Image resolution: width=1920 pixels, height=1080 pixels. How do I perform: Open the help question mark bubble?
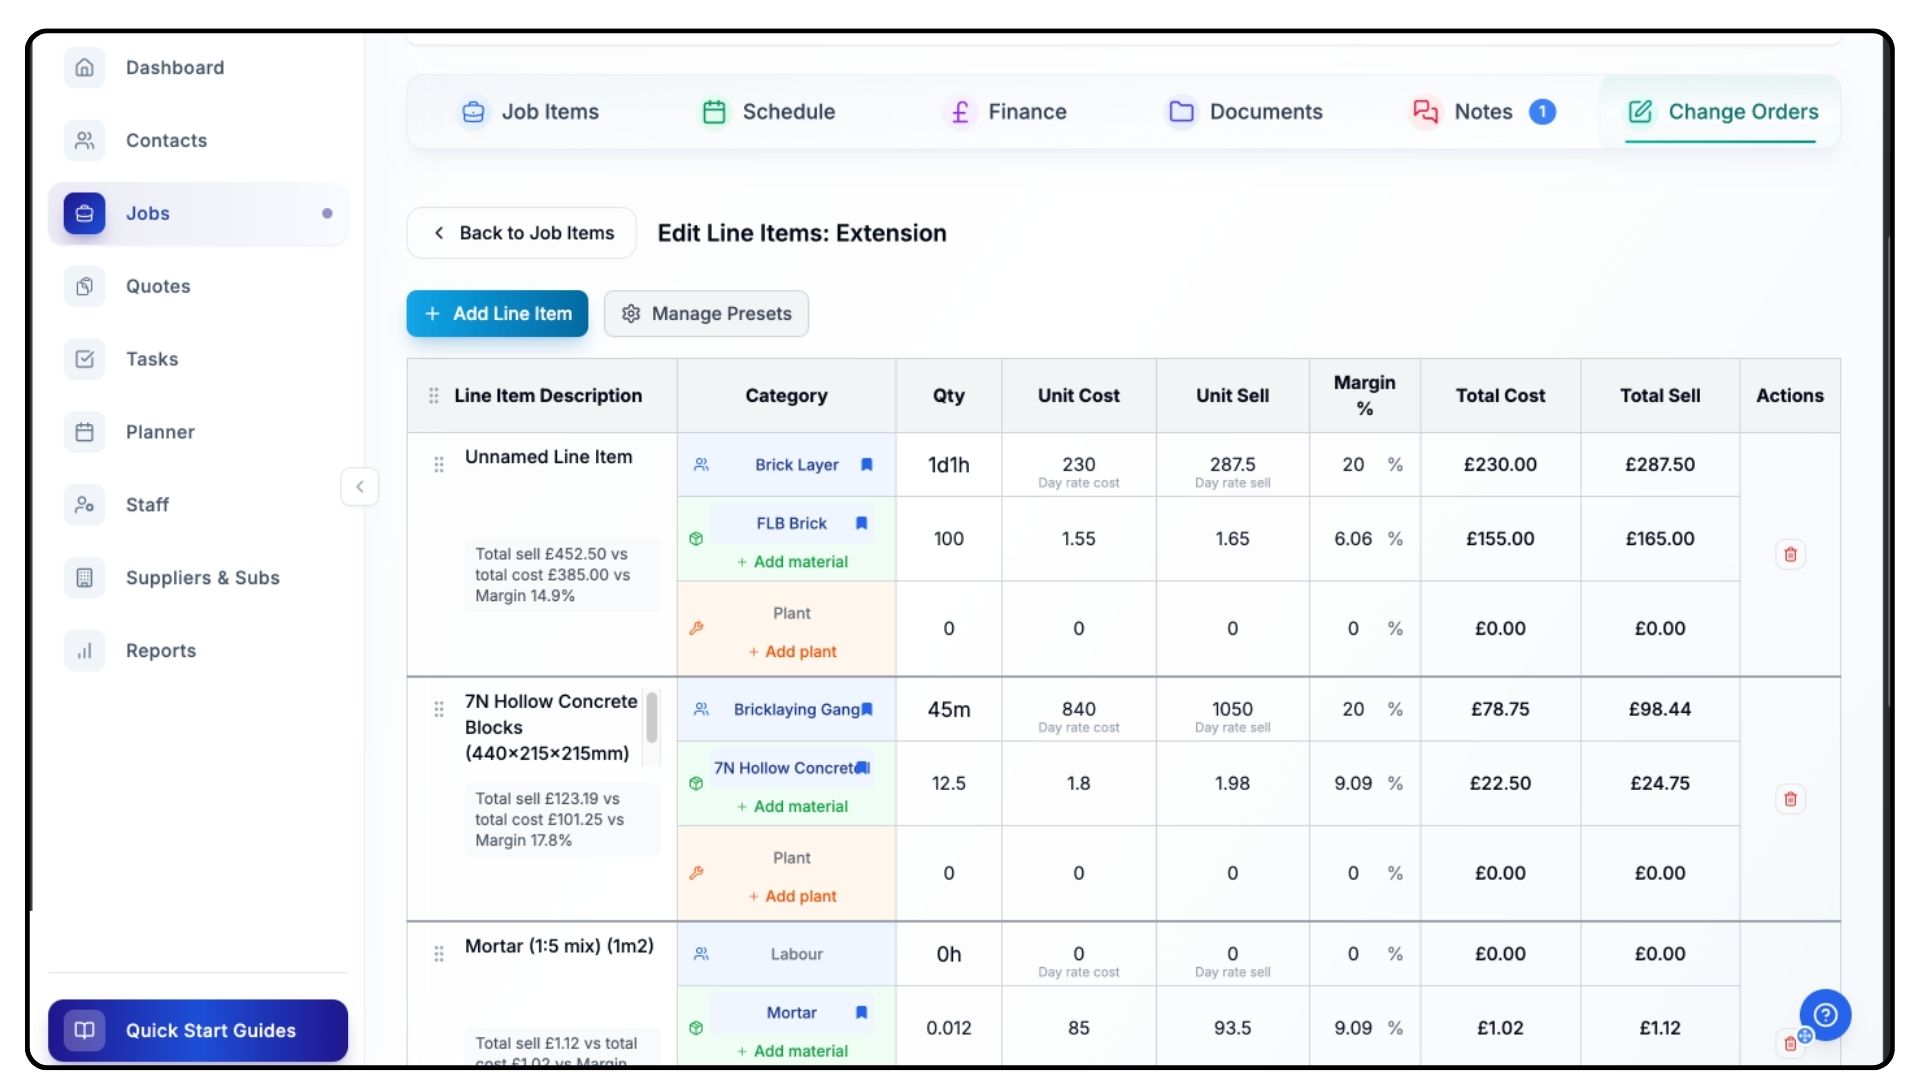pyautogui.click(x=1825, y=1015)
